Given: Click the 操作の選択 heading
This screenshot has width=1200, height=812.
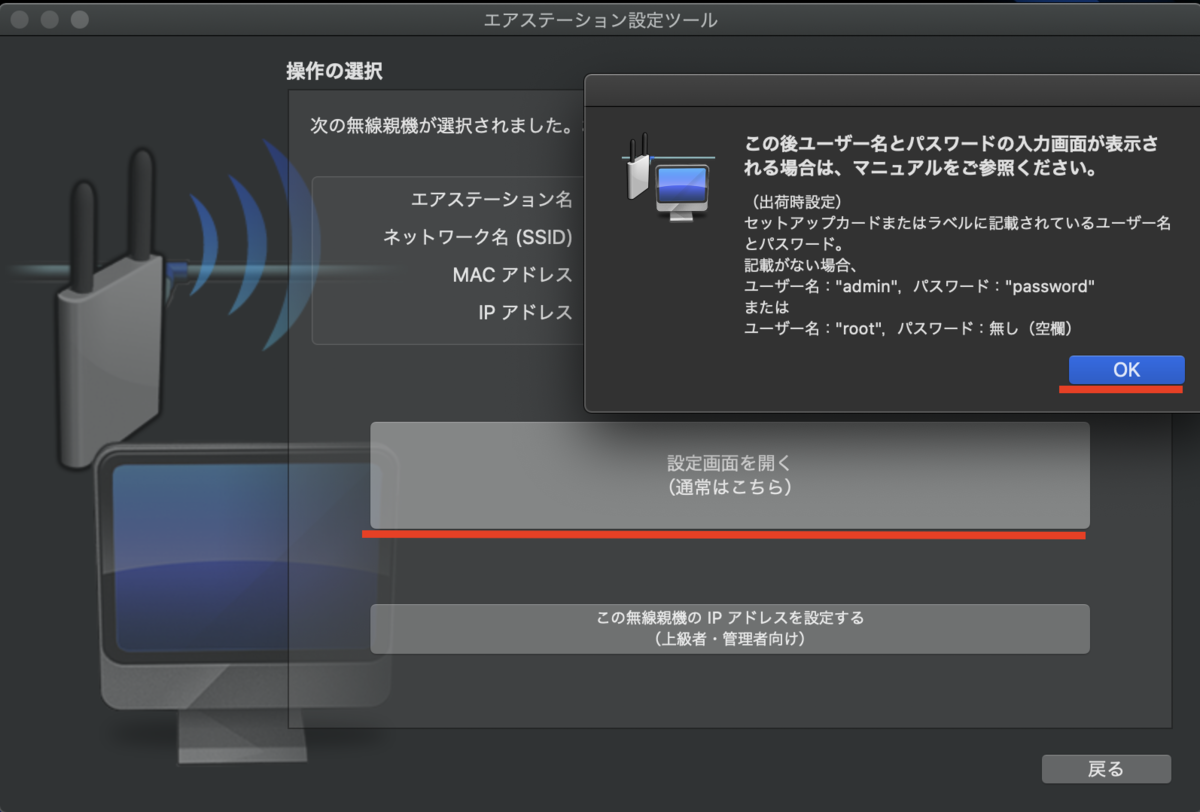Looking at the screenshot, I should coord(334,71).
